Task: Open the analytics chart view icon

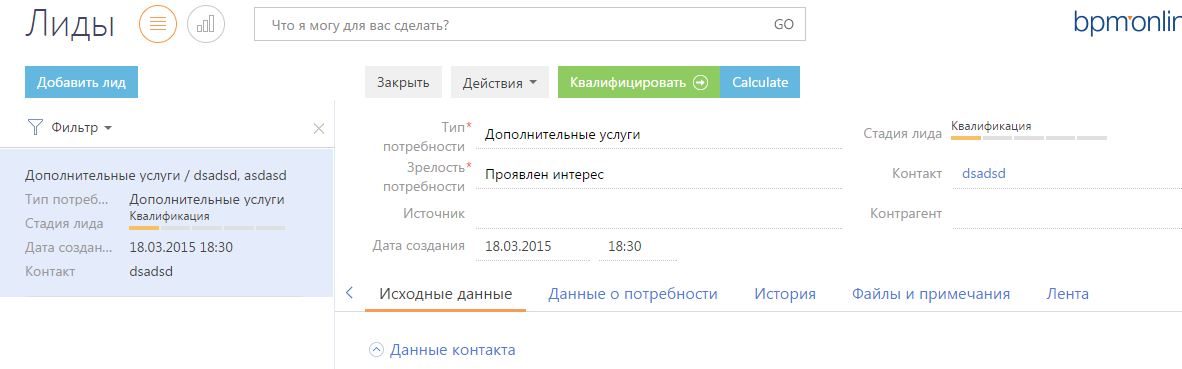Action: click(x=206, y=25)
